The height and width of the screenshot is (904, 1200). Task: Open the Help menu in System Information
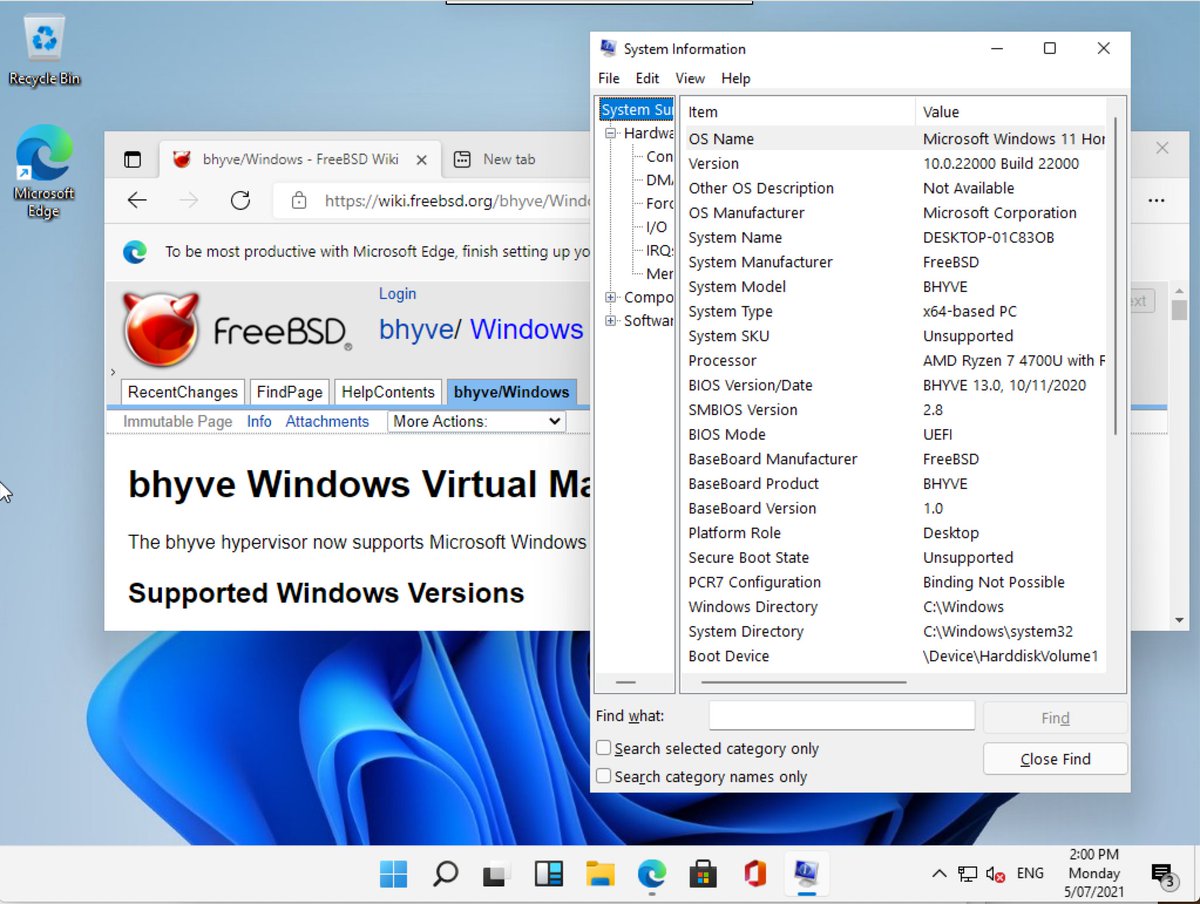click(x=735, y=78)
